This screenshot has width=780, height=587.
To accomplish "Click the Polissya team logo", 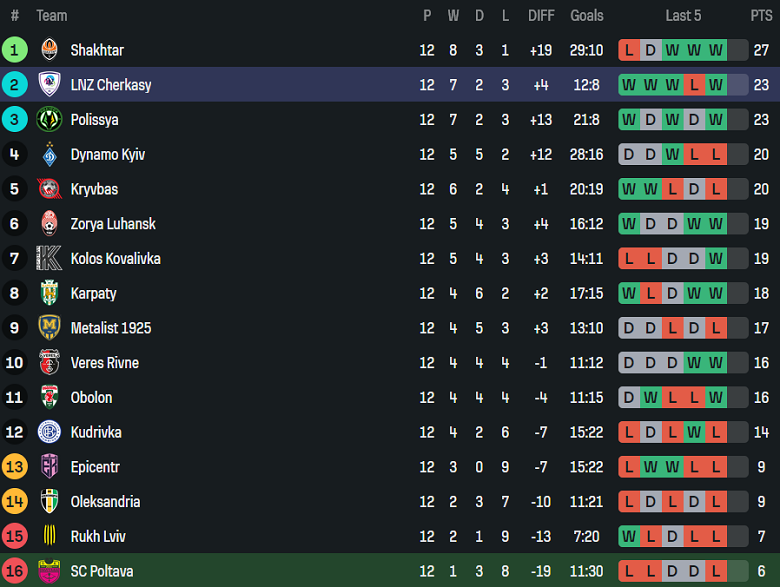I will click(x=49, y=120).
